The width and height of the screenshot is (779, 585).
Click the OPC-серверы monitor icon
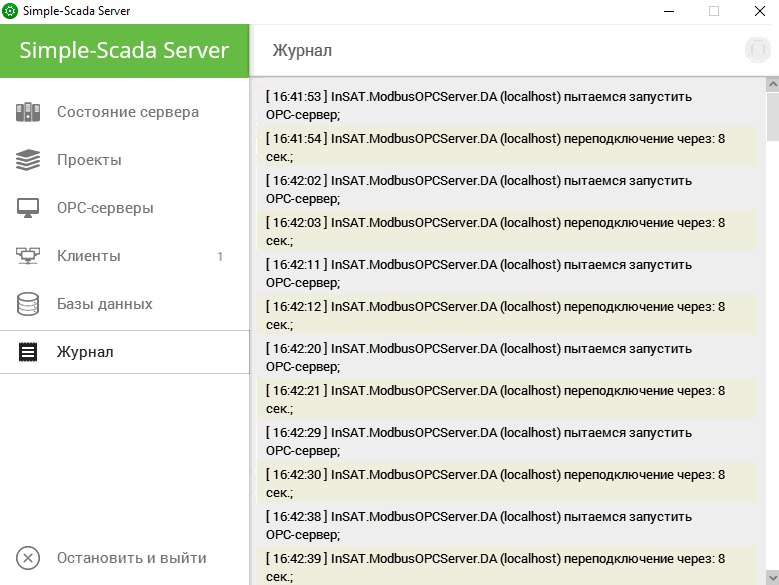[28, 208]
